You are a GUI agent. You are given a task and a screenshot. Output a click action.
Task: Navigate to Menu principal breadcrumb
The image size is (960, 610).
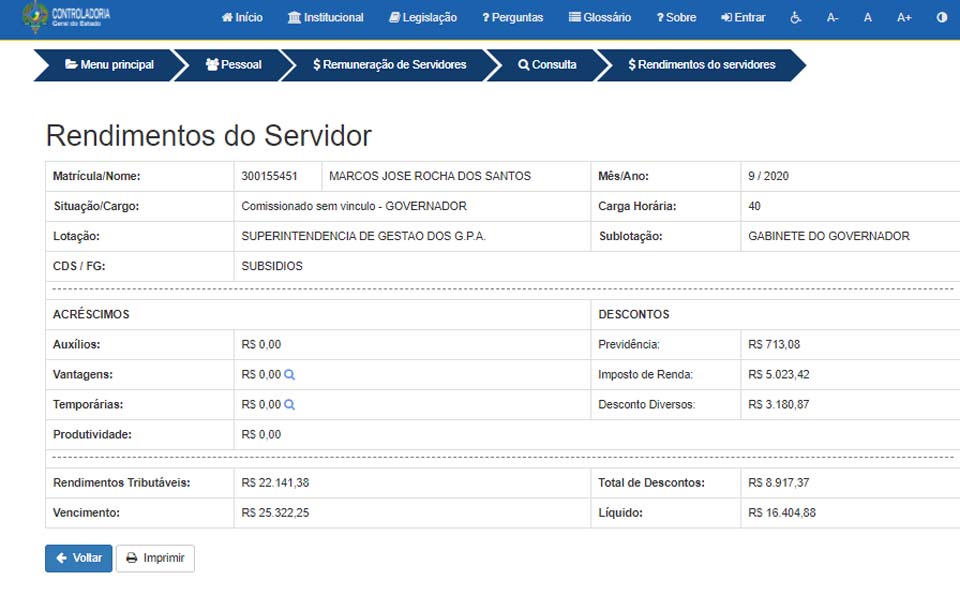(x=109, y=65)
